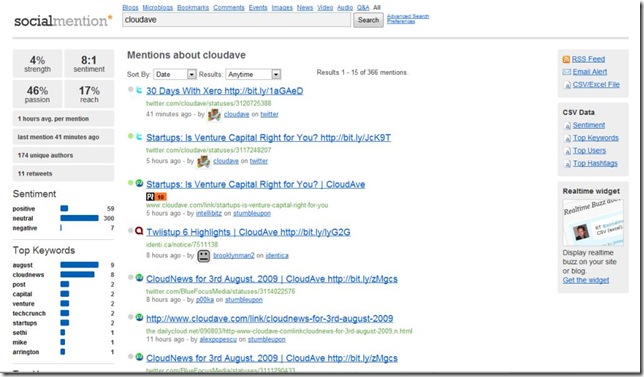Click the 8:1 sentiment score box
The height and width of the screenshot is (377, 644).
click(89, 64)
